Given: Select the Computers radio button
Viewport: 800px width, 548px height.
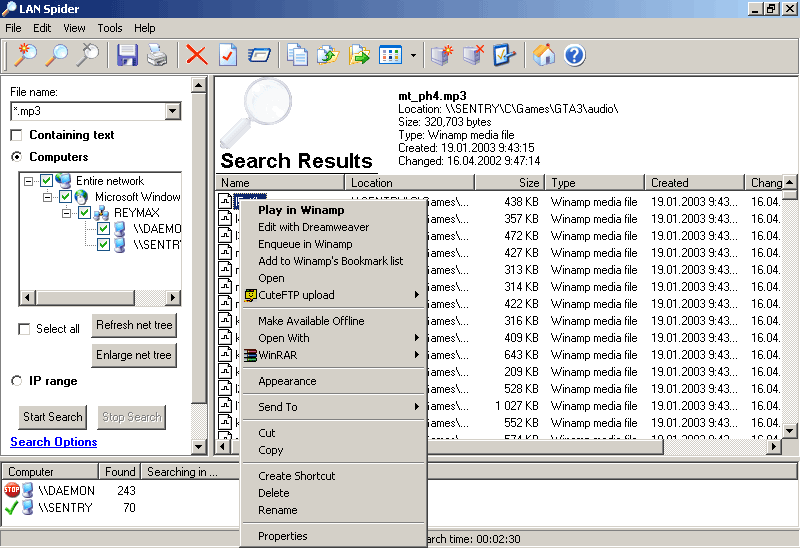Looking at the screenshot, I should coord(16,157).
